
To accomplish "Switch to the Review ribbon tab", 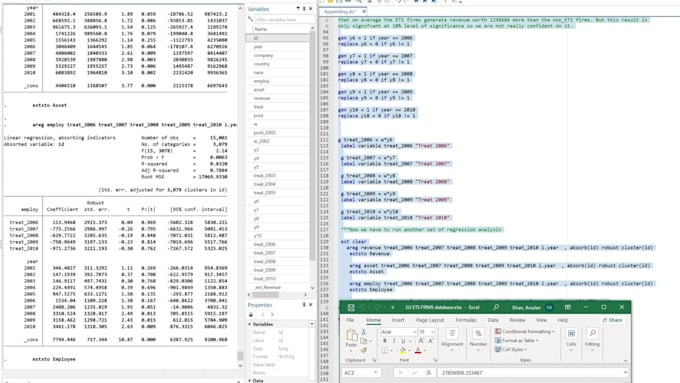I will tap(517, 320).
